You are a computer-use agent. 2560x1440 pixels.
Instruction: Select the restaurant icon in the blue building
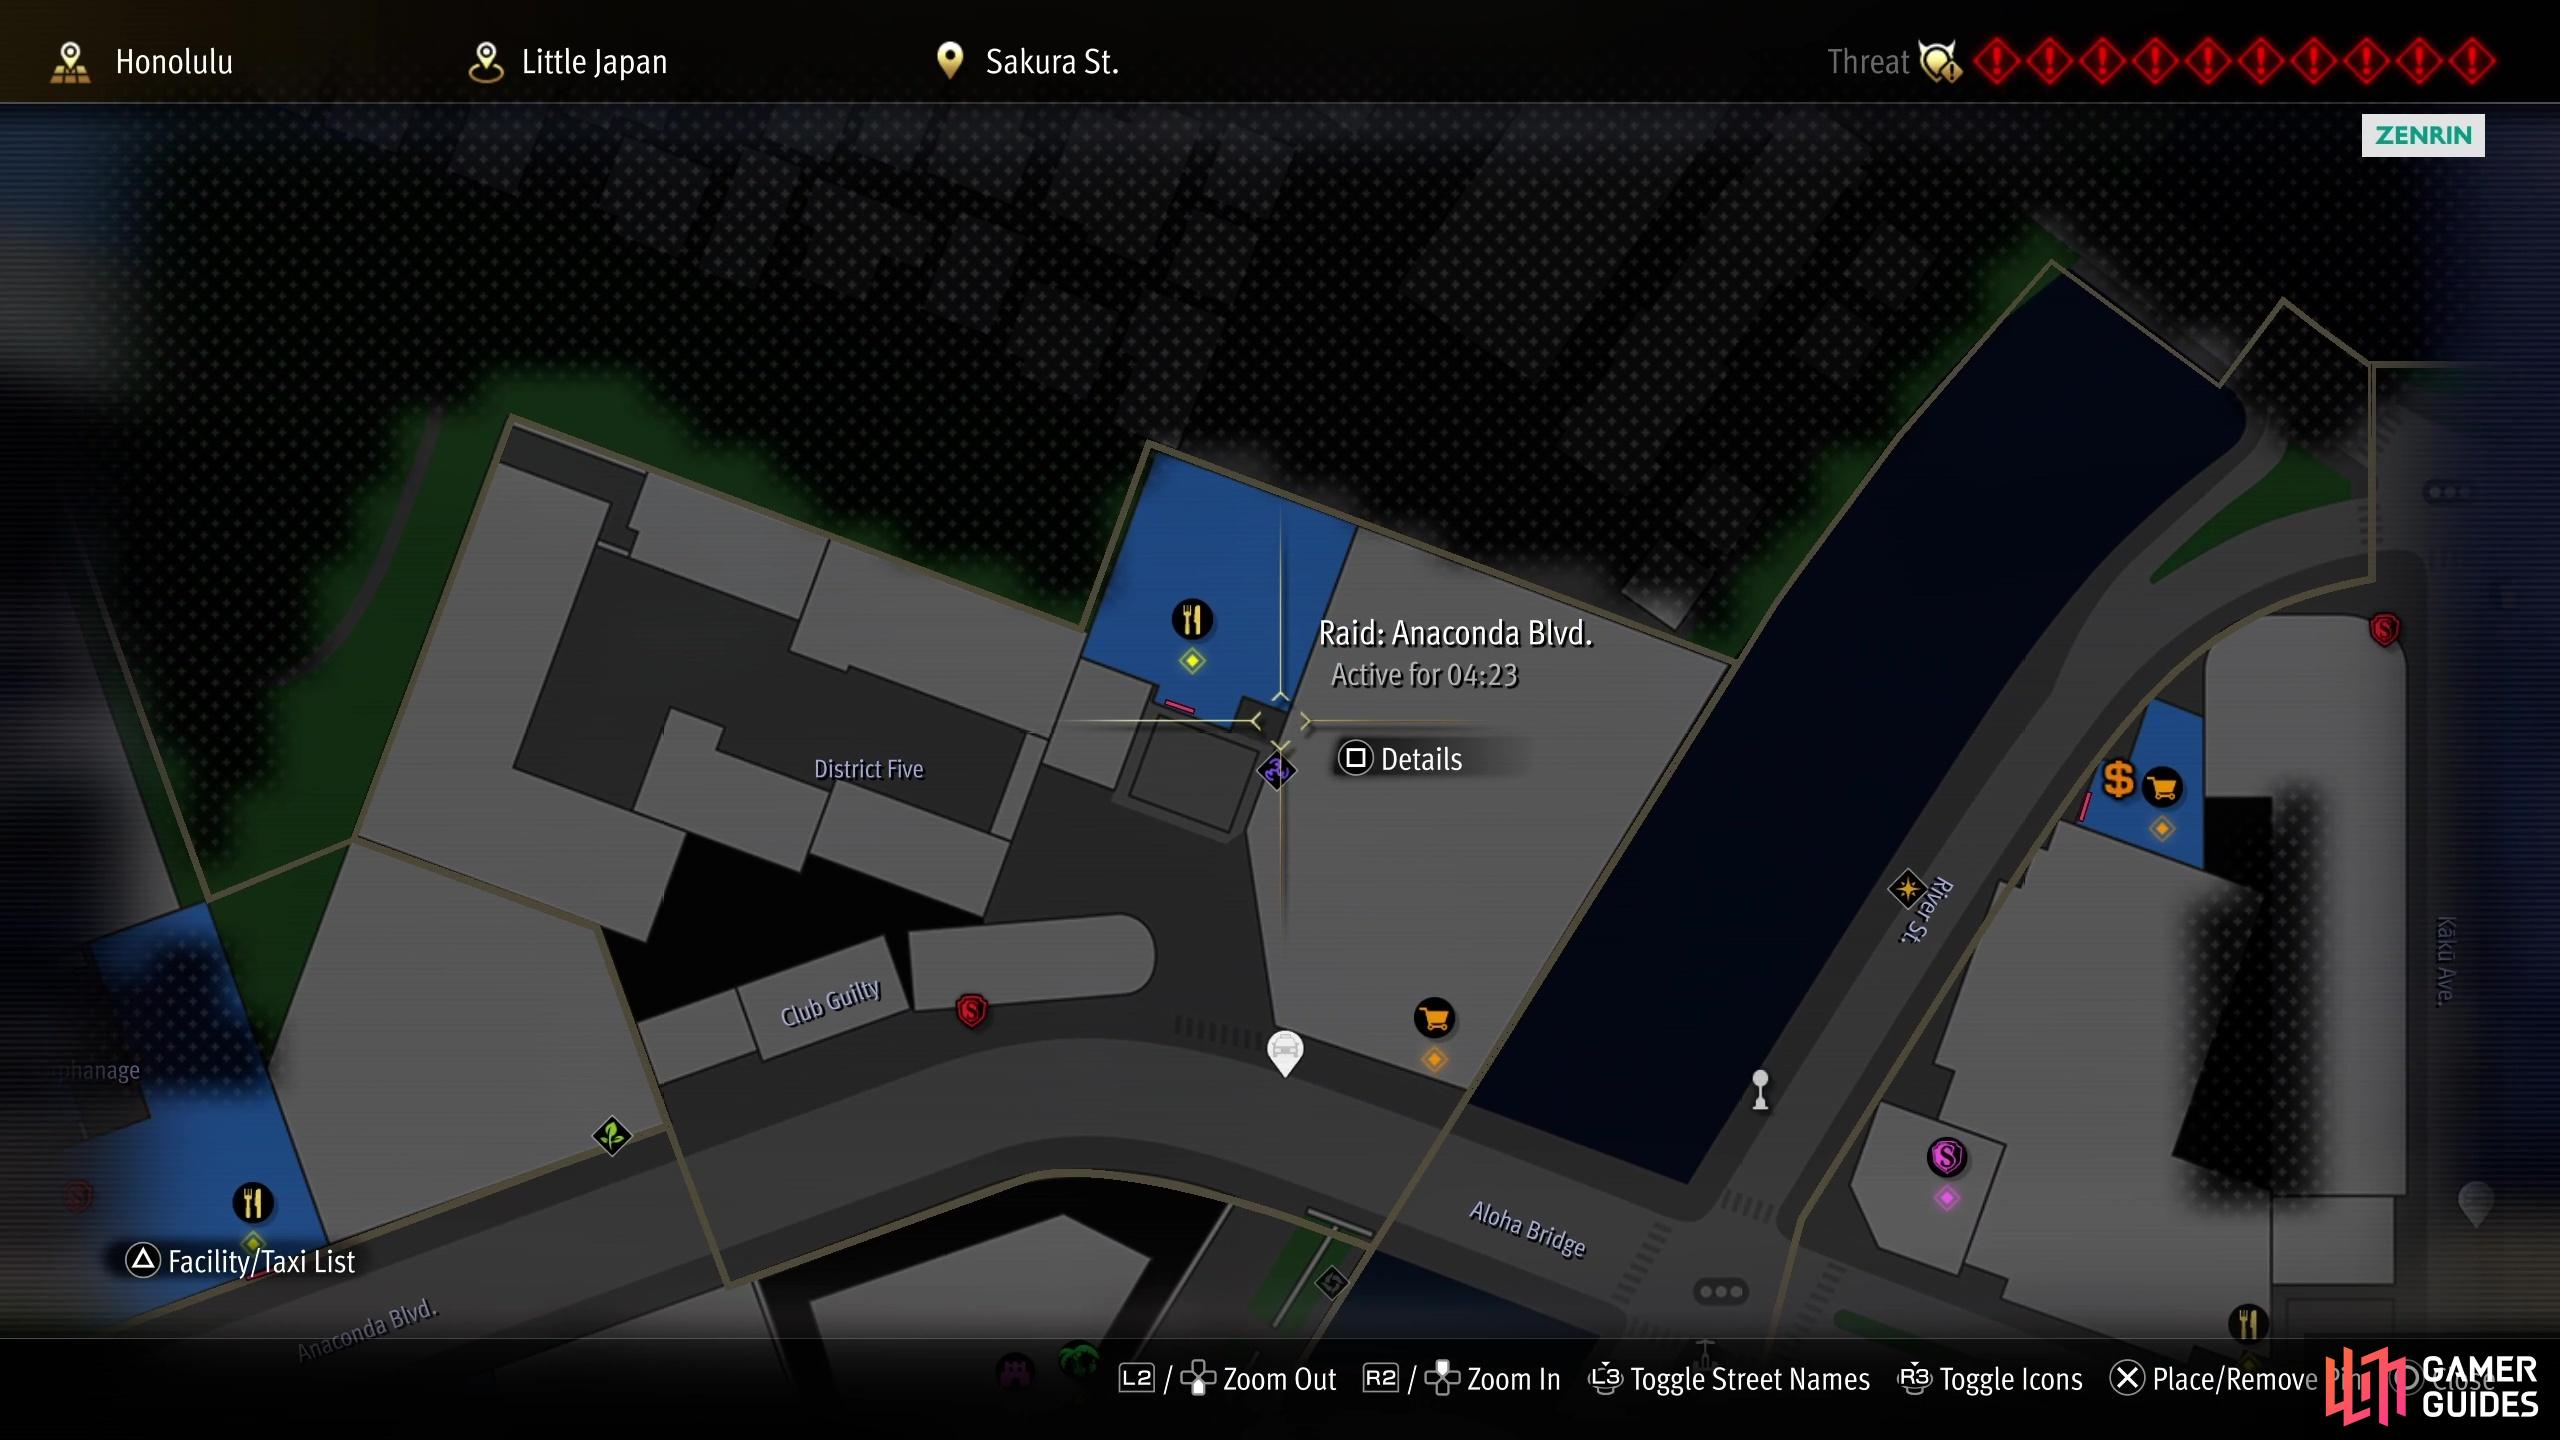(x=1191, y=619)
